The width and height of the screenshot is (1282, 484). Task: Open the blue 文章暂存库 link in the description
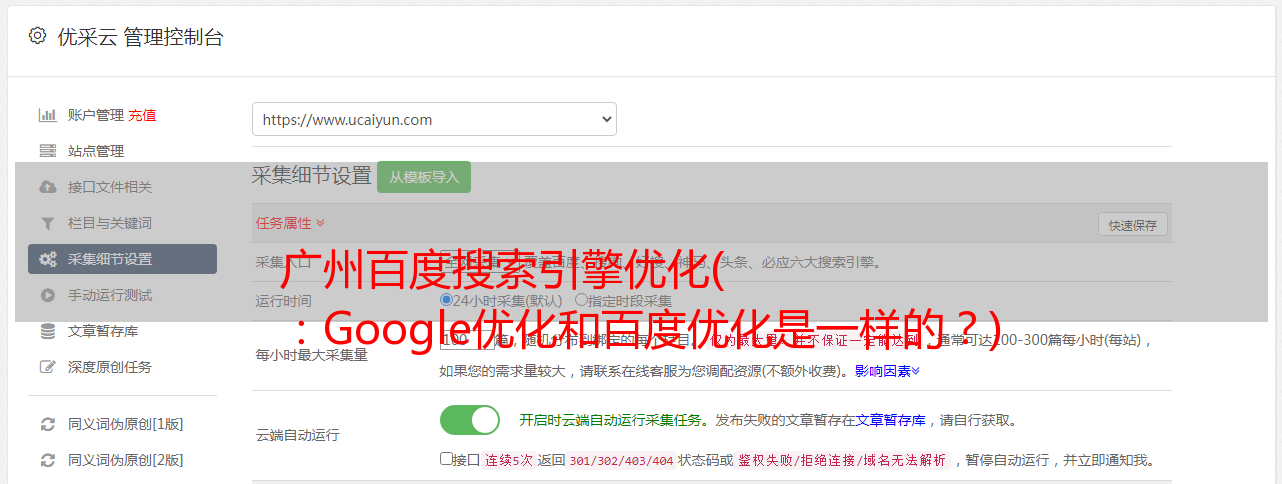tap(890, 420)
